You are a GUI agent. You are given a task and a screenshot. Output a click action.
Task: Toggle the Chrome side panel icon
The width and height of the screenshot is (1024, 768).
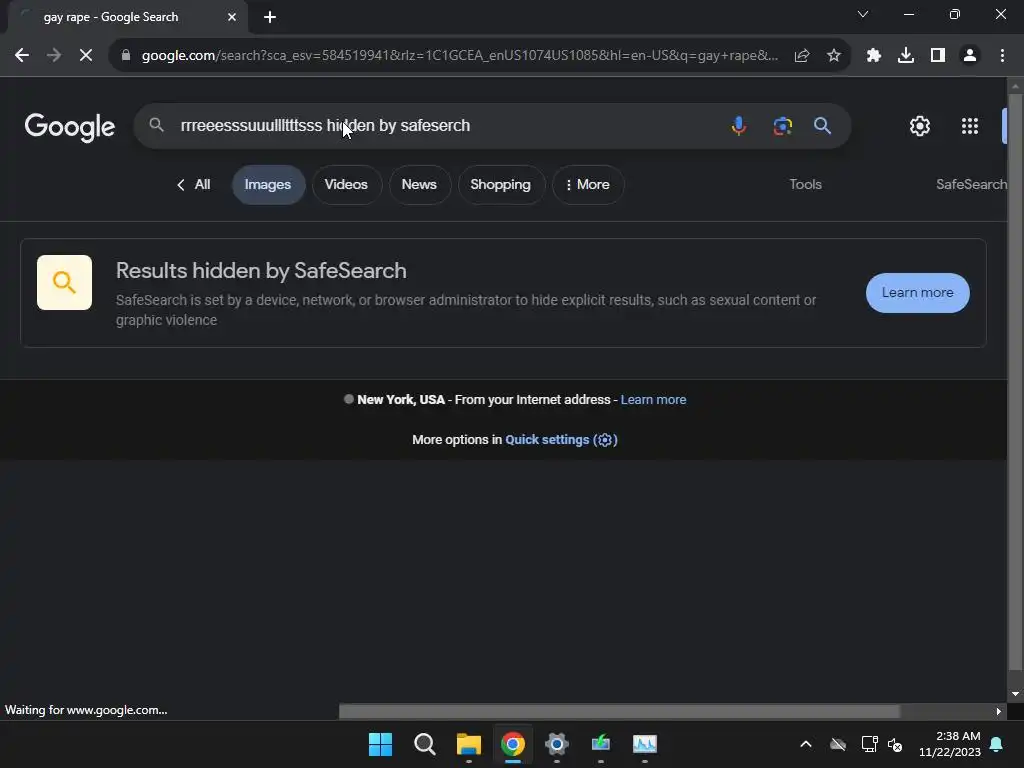[938, 56]
